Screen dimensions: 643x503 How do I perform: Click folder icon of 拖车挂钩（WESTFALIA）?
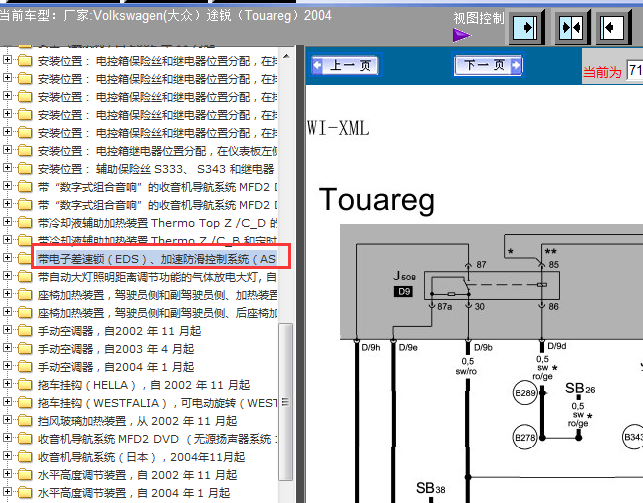pyautogui.click(x=25, y=403)
